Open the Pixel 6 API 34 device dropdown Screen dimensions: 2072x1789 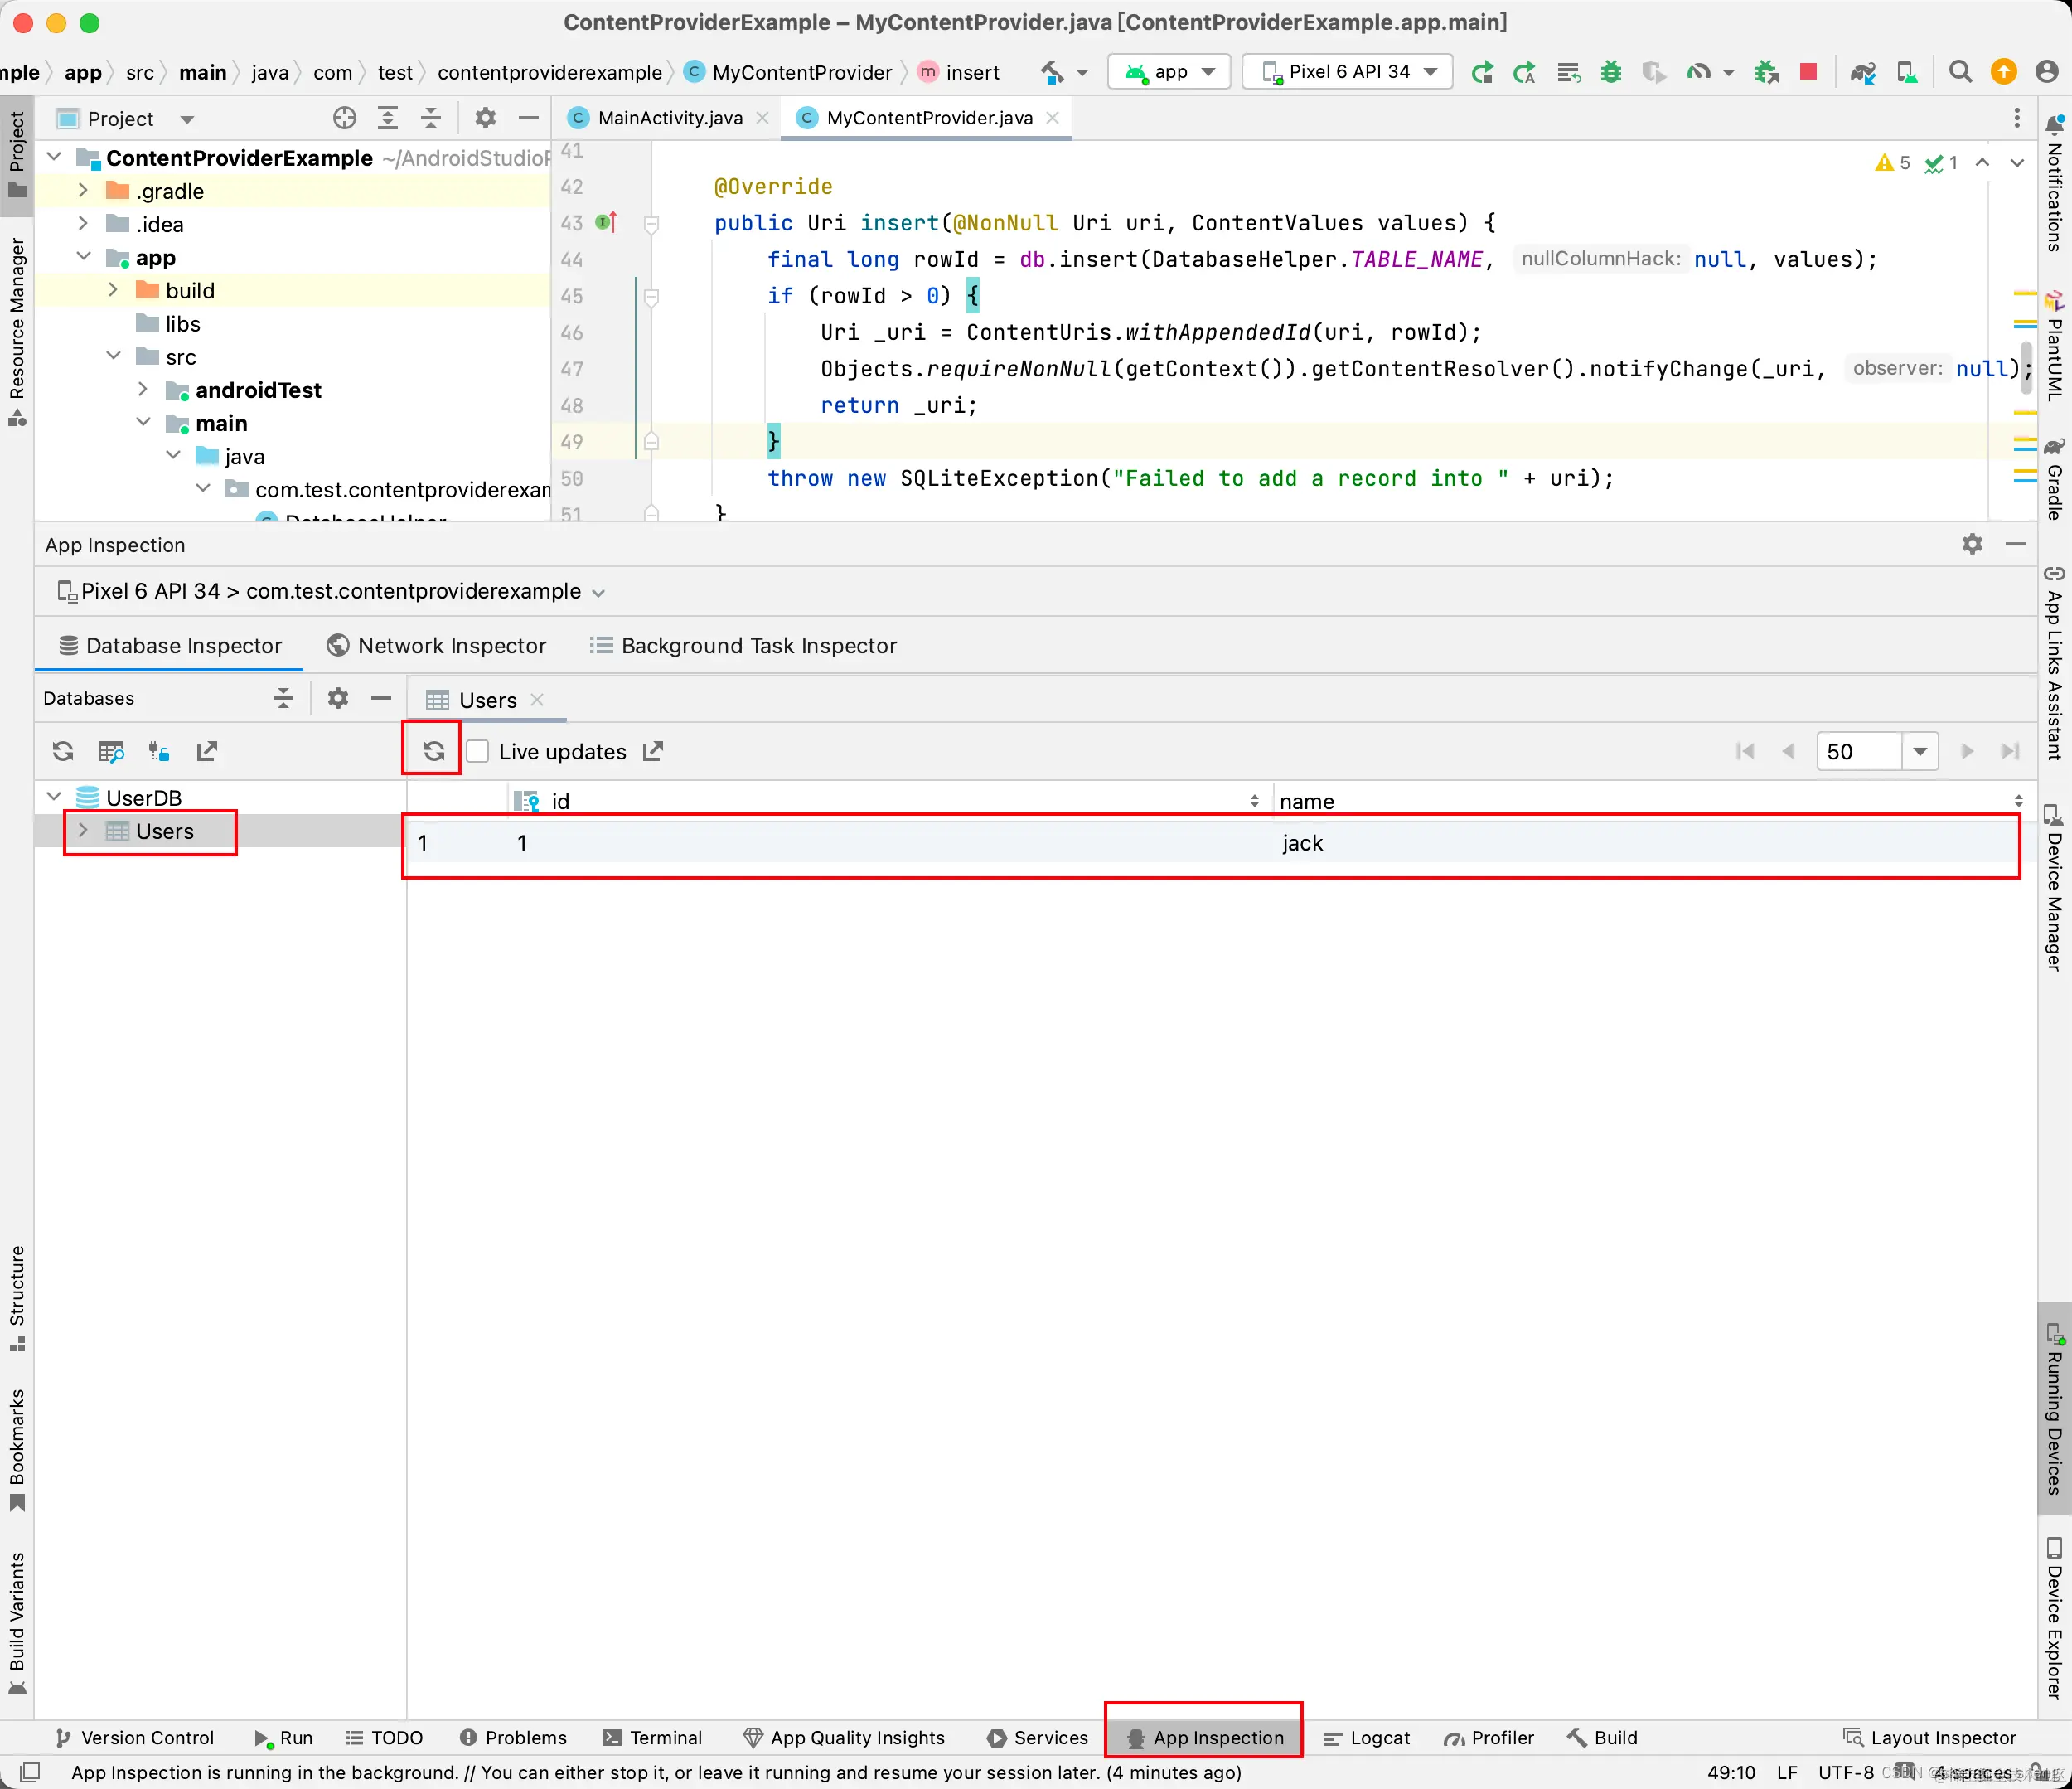pyautogui.click(x=1347, y=72)
